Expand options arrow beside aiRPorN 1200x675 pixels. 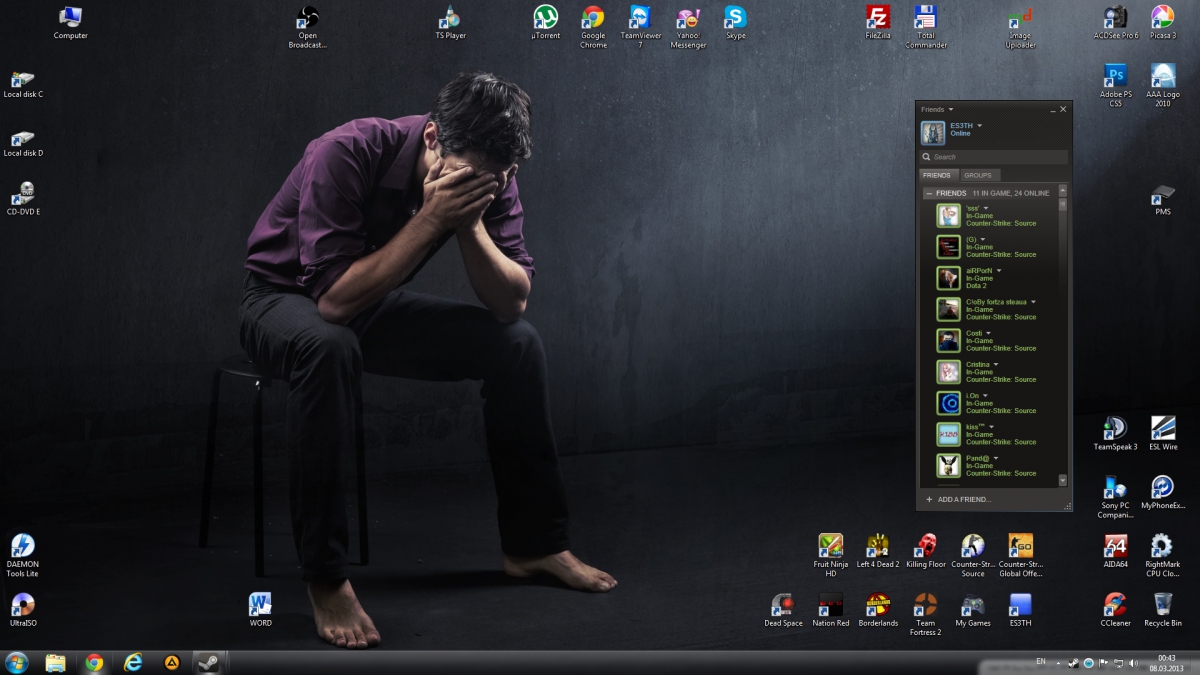[999, 271]
